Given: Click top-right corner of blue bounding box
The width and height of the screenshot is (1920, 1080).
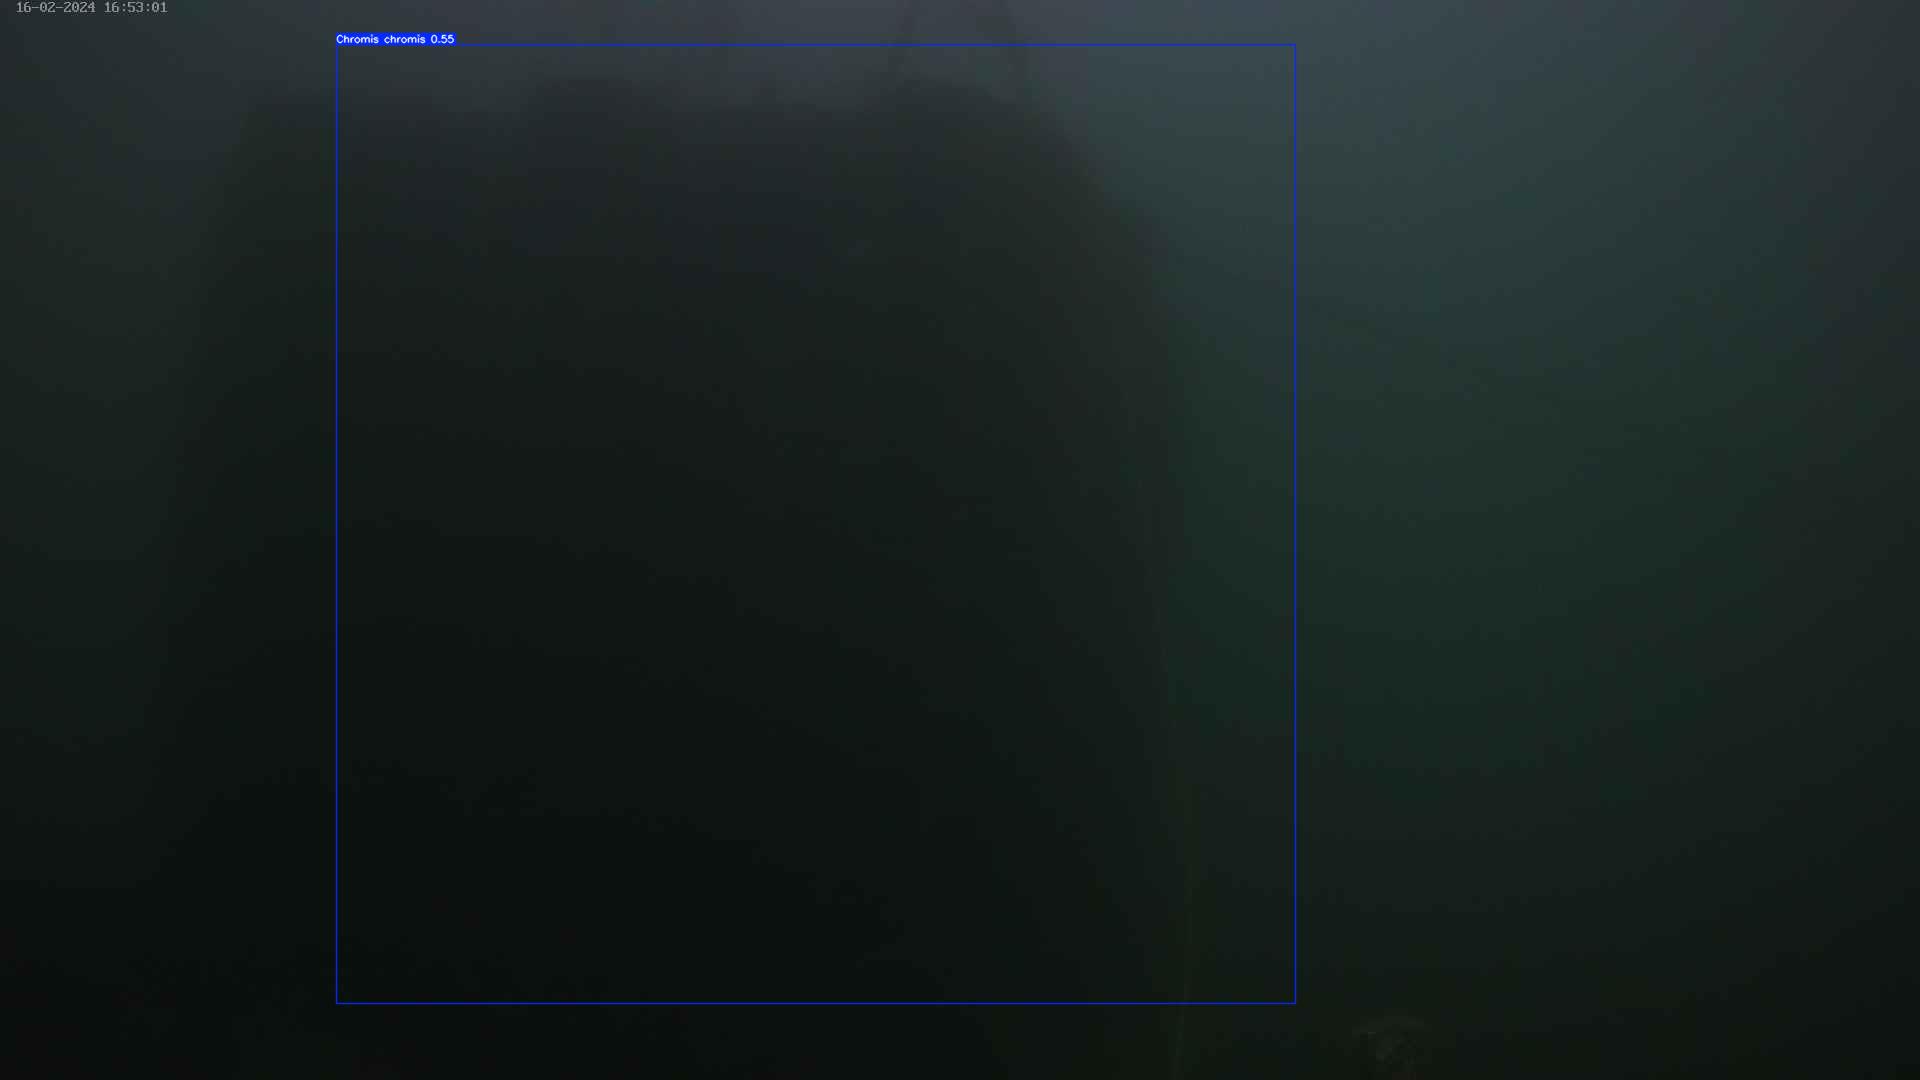Looking at the screenshot, I should (1295, 45).
